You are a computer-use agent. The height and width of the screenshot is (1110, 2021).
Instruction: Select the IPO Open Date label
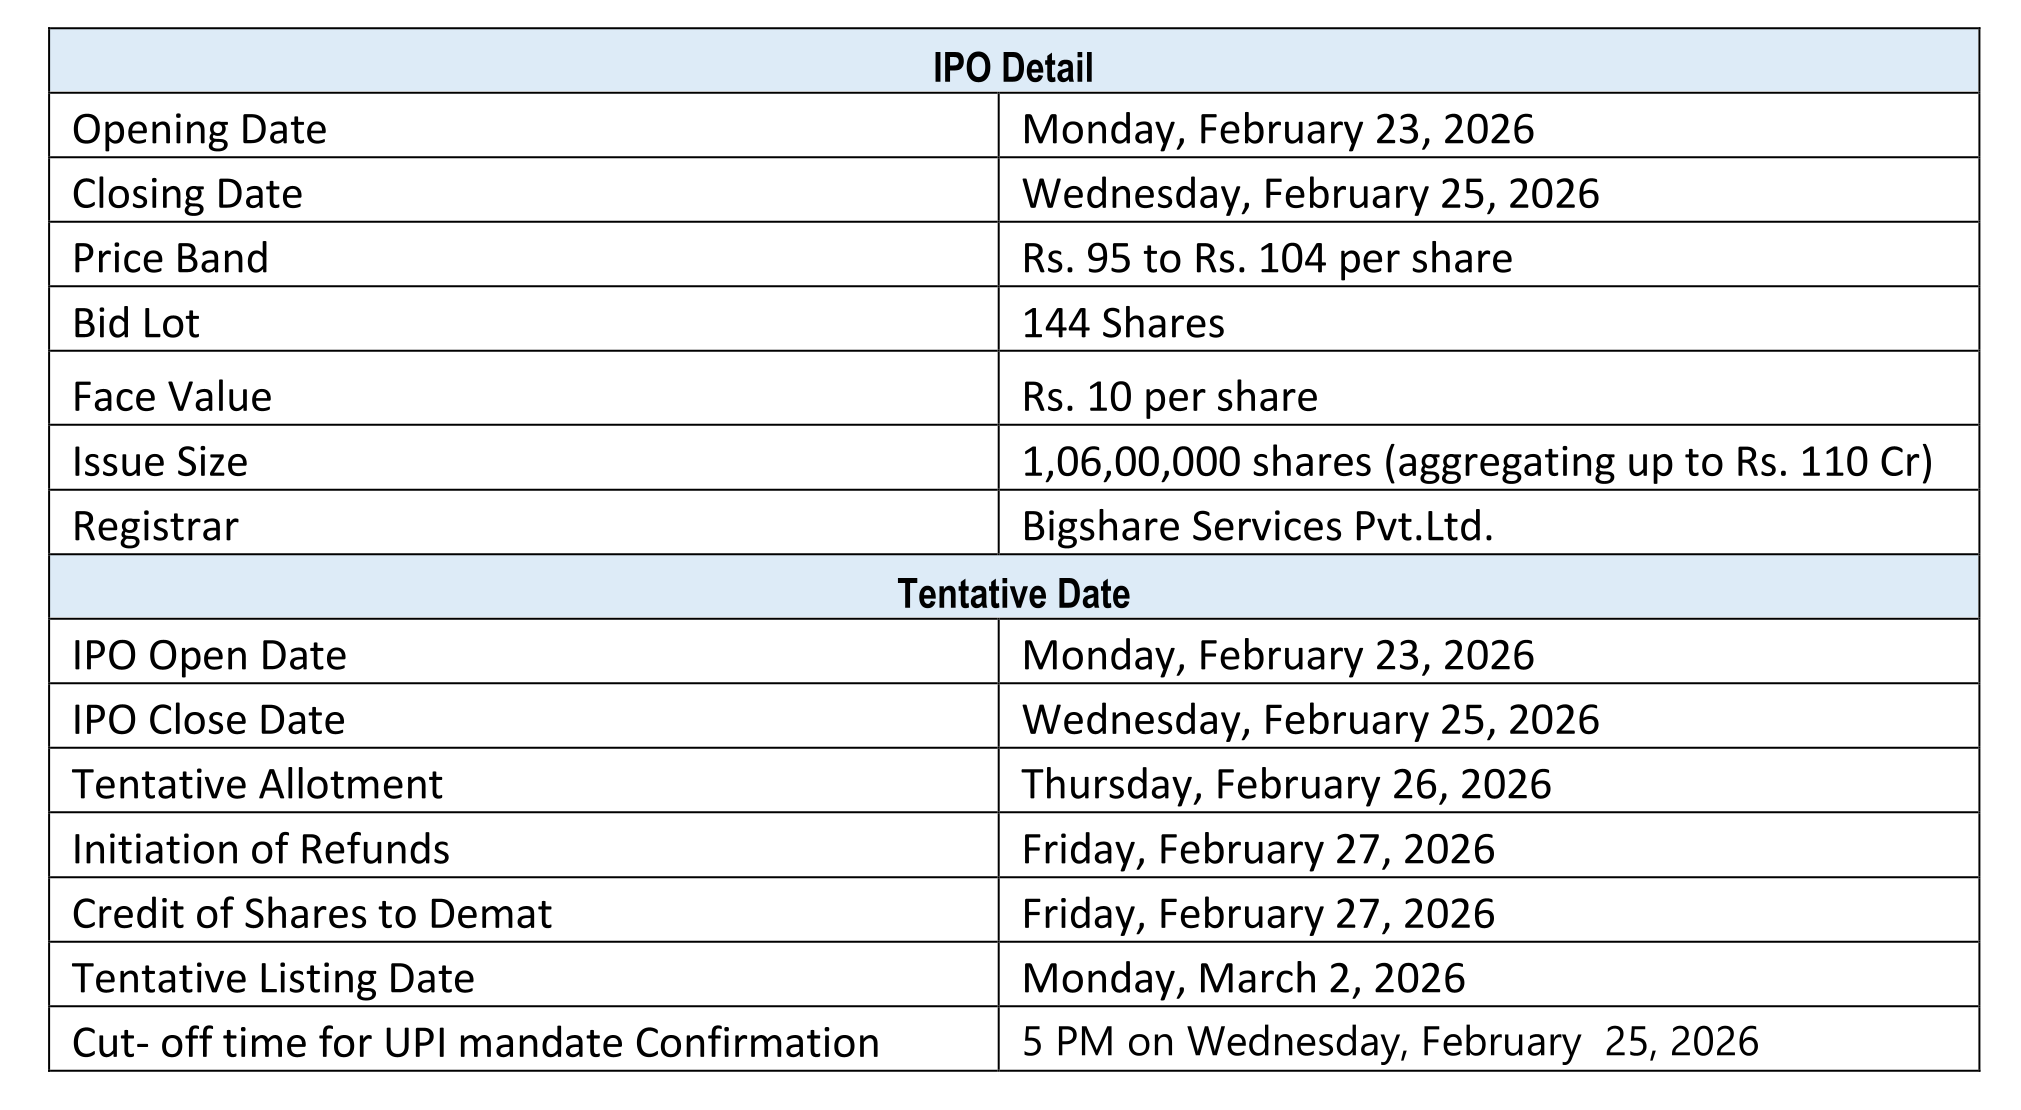pos(209,655)
